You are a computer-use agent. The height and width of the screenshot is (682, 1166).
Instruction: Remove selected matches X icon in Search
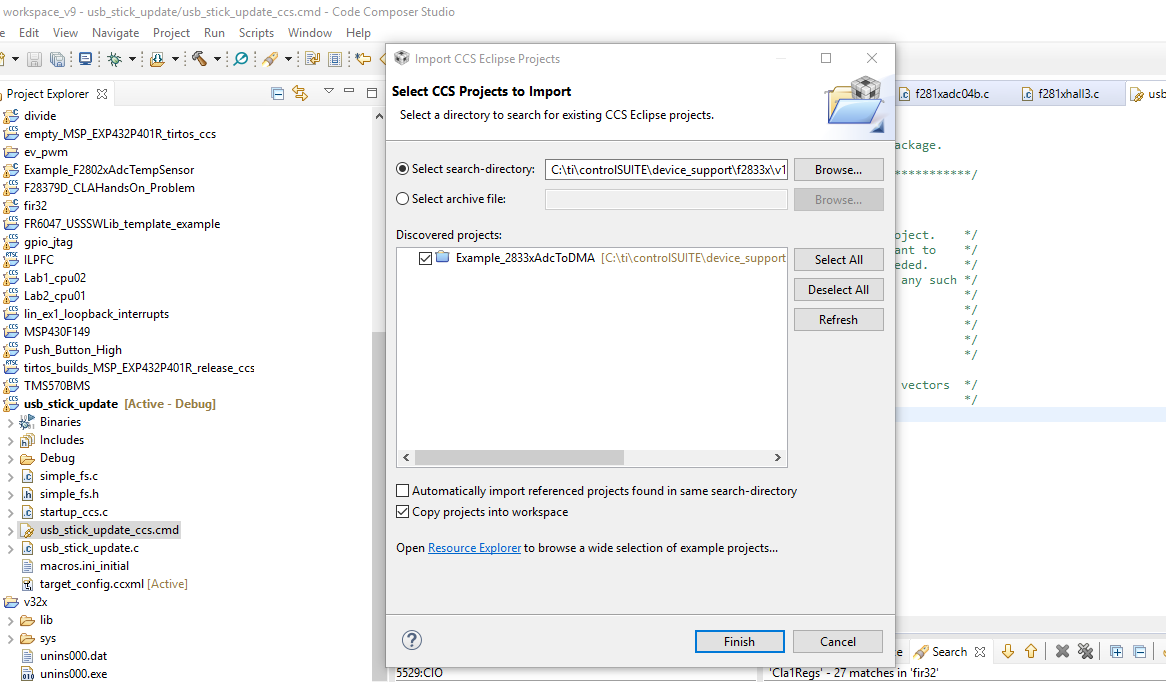coord(1062,652)
